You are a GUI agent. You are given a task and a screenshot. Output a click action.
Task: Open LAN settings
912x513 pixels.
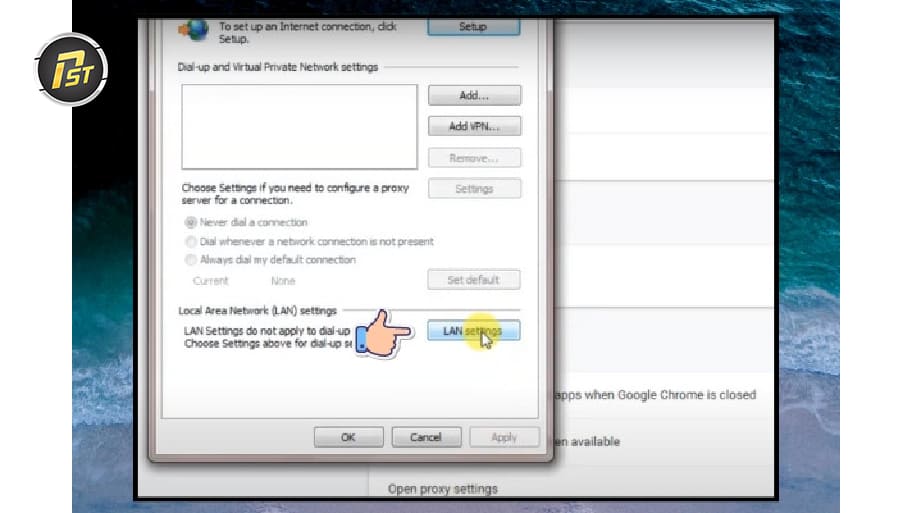coord(473,331)
